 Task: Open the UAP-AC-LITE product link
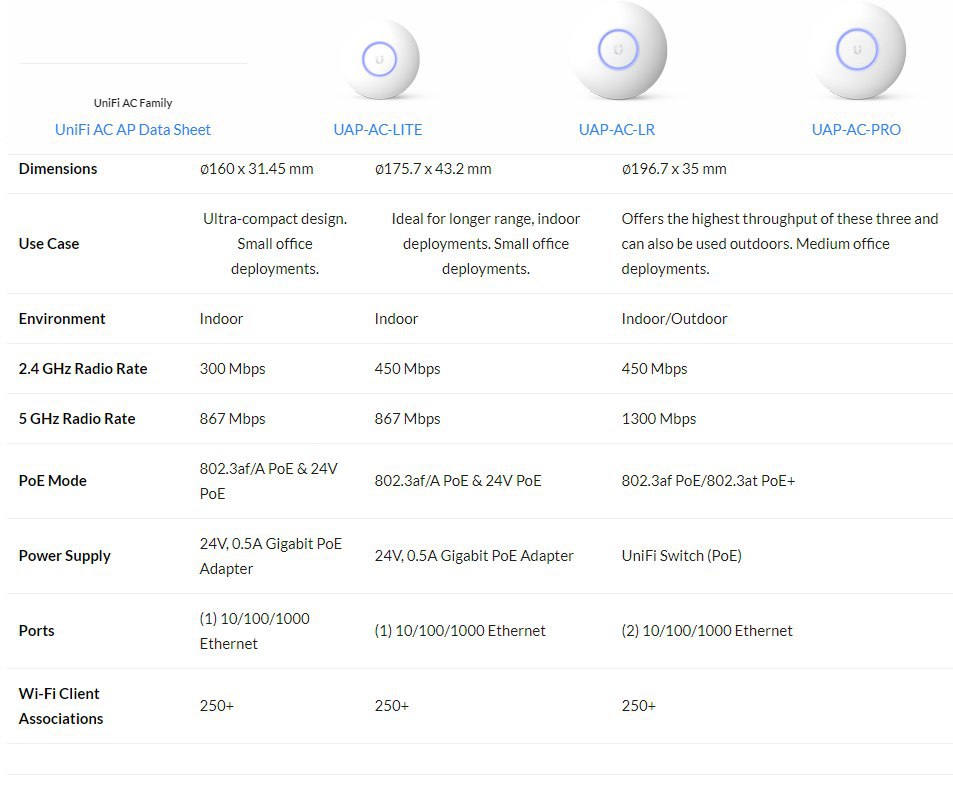(377, 129)
